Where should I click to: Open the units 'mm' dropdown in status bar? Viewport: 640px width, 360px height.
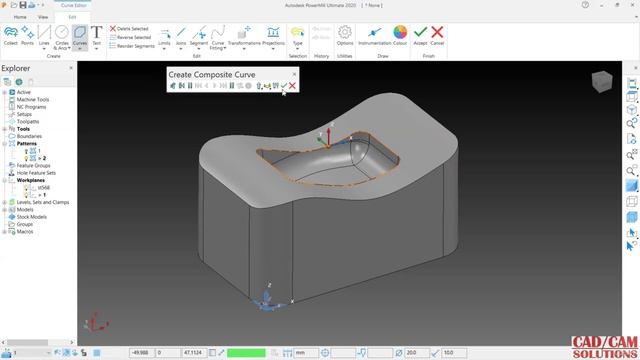[306, 353]
